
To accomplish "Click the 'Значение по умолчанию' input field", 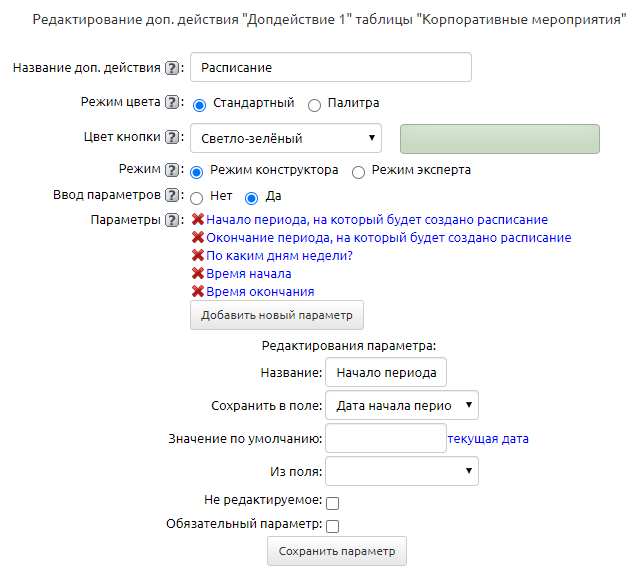I will click(386, 438).
